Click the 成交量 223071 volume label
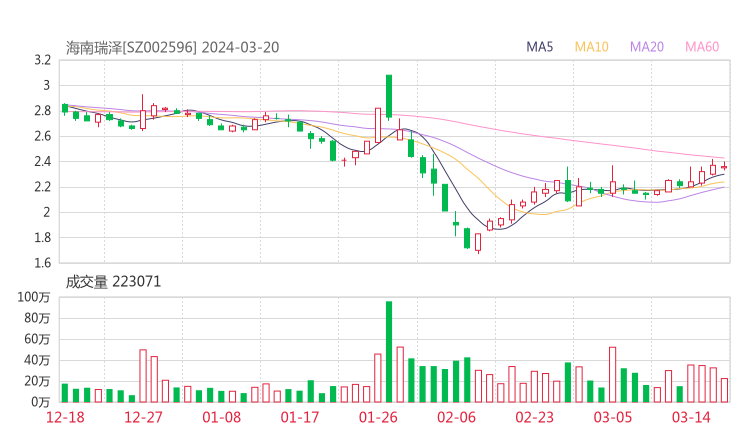740x440 pixels. coord(113,282)
